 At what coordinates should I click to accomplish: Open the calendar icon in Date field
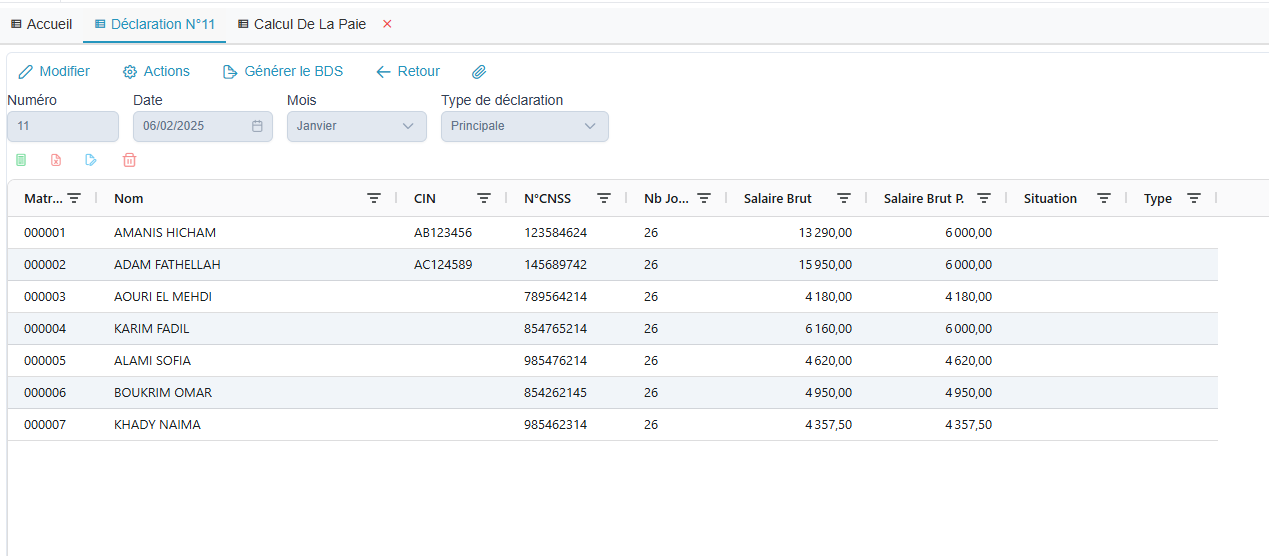point(257,126)
